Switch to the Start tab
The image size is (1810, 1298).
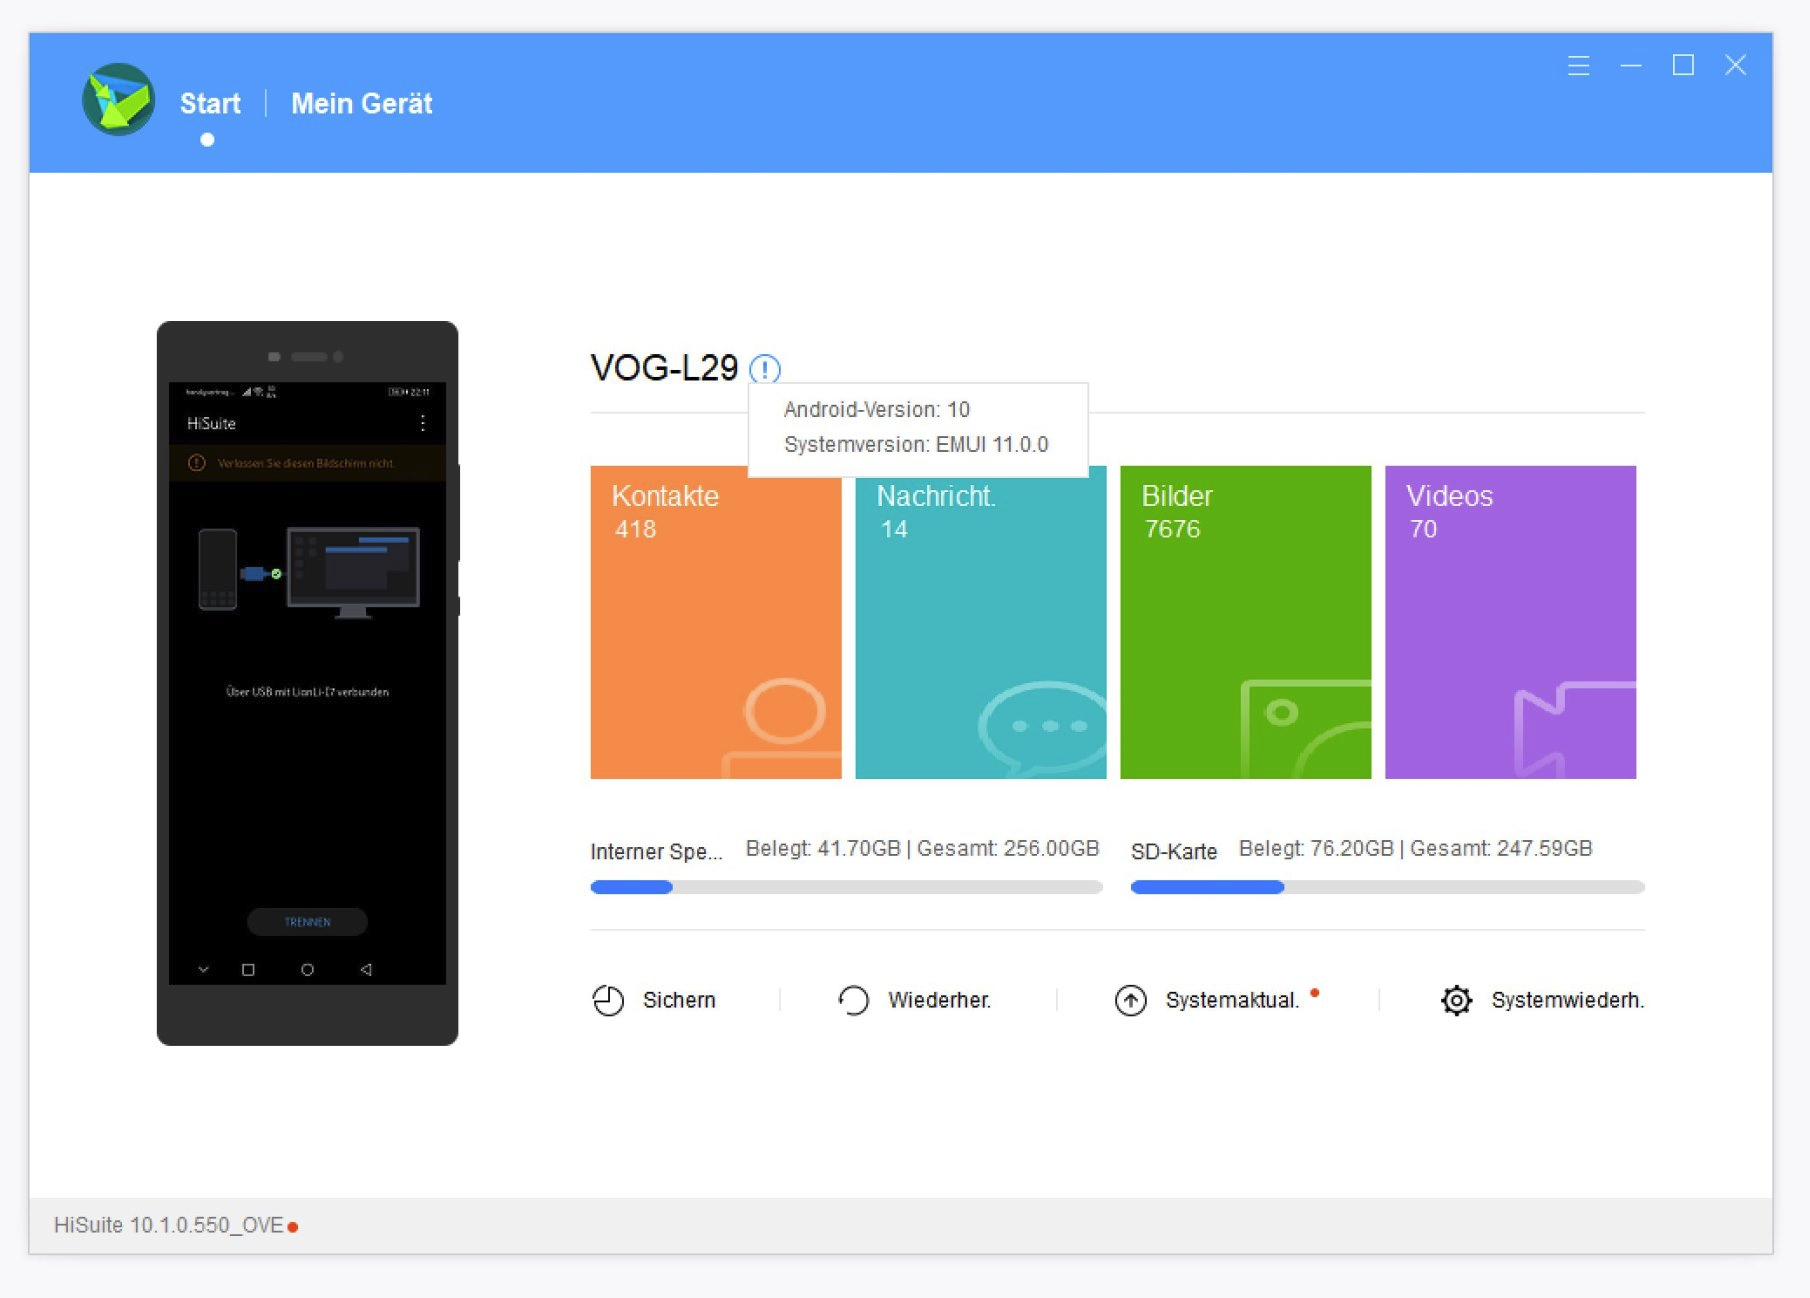point(210,104)
